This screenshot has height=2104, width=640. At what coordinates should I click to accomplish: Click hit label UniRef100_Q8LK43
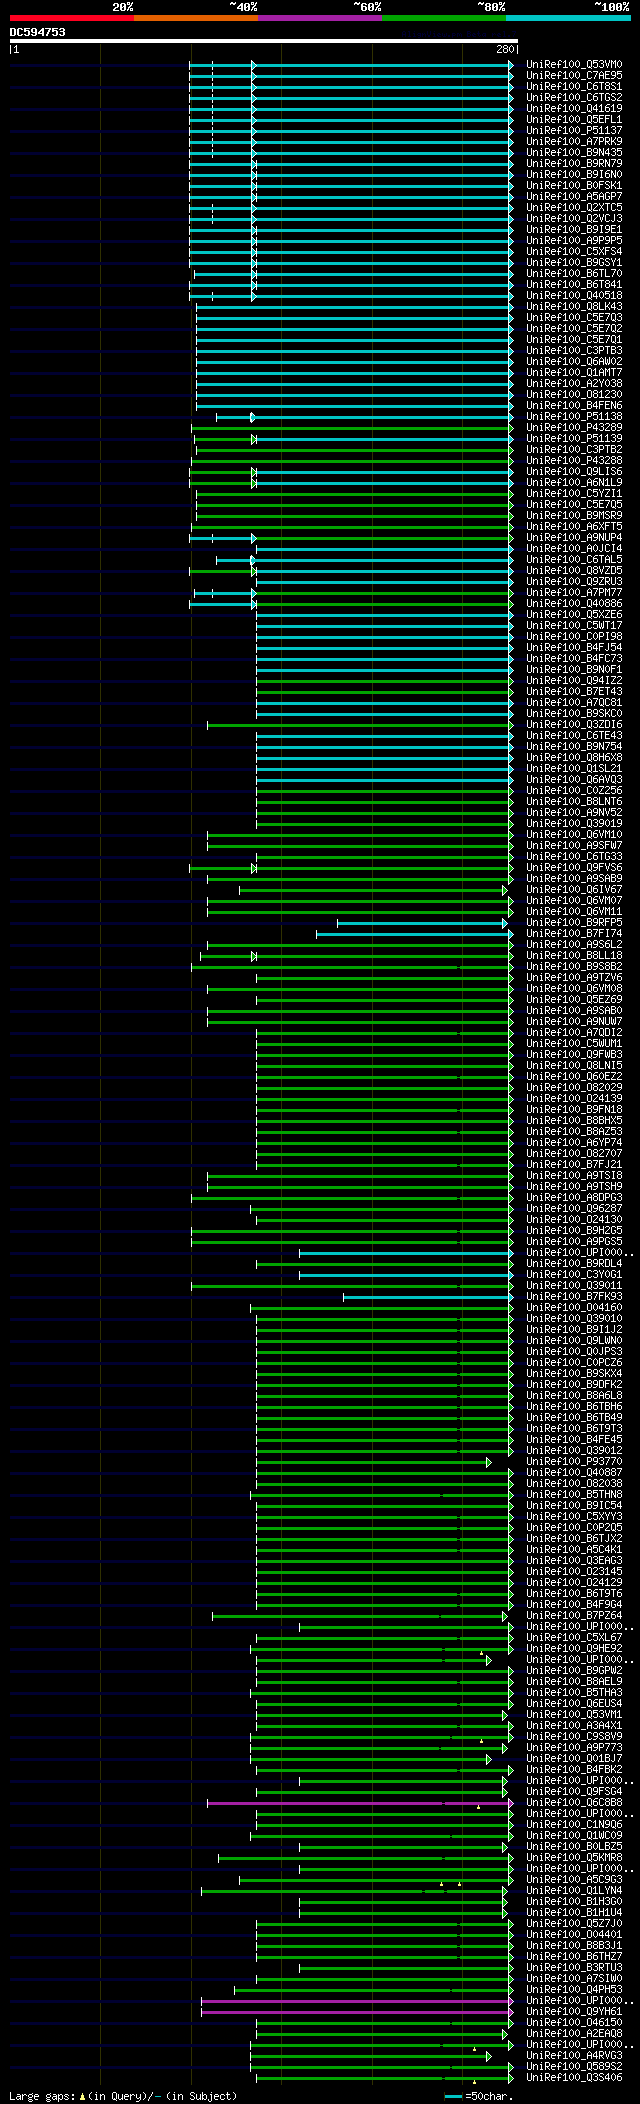click(574, 306)
